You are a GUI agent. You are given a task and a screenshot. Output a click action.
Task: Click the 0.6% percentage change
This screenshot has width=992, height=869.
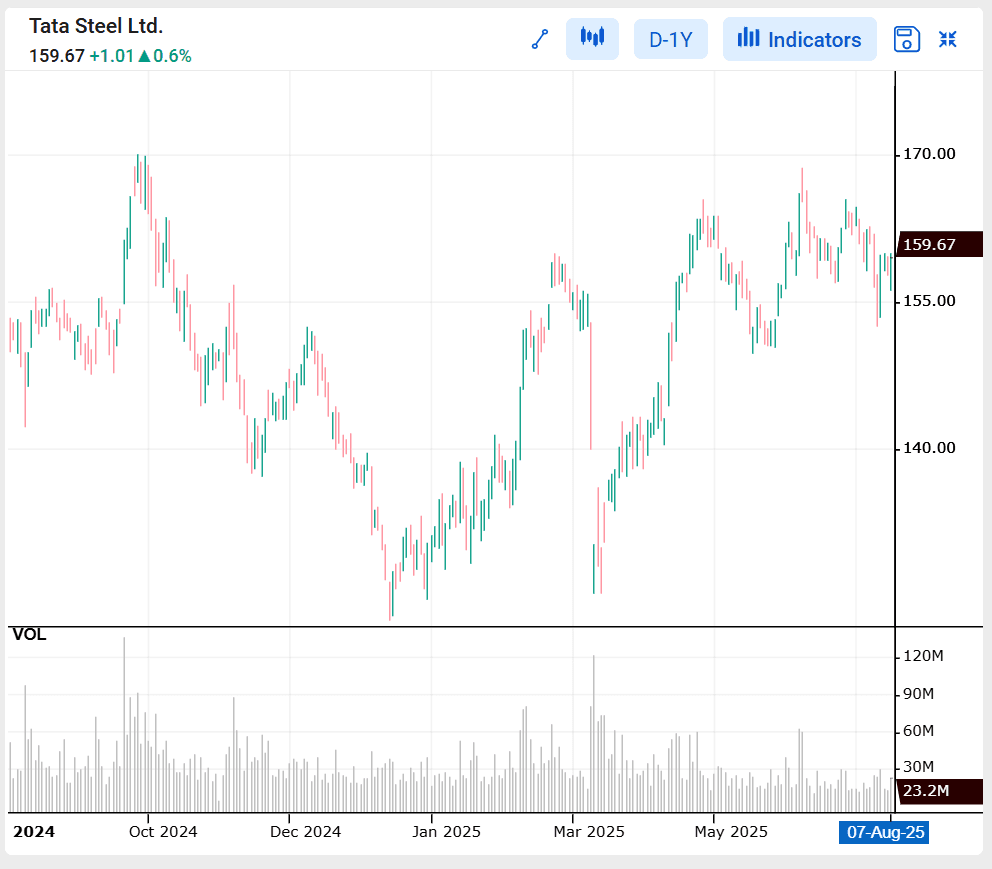click(172, 56)
